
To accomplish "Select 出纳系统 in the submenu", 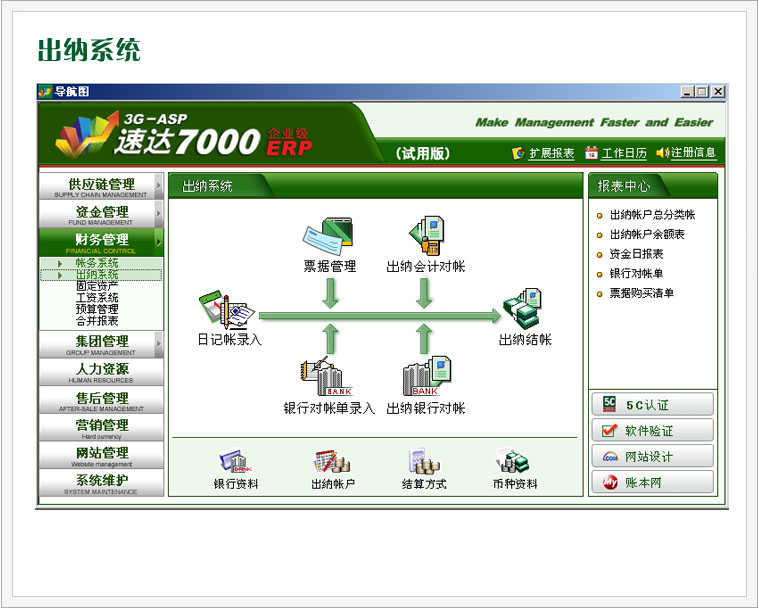I will 97,275.
